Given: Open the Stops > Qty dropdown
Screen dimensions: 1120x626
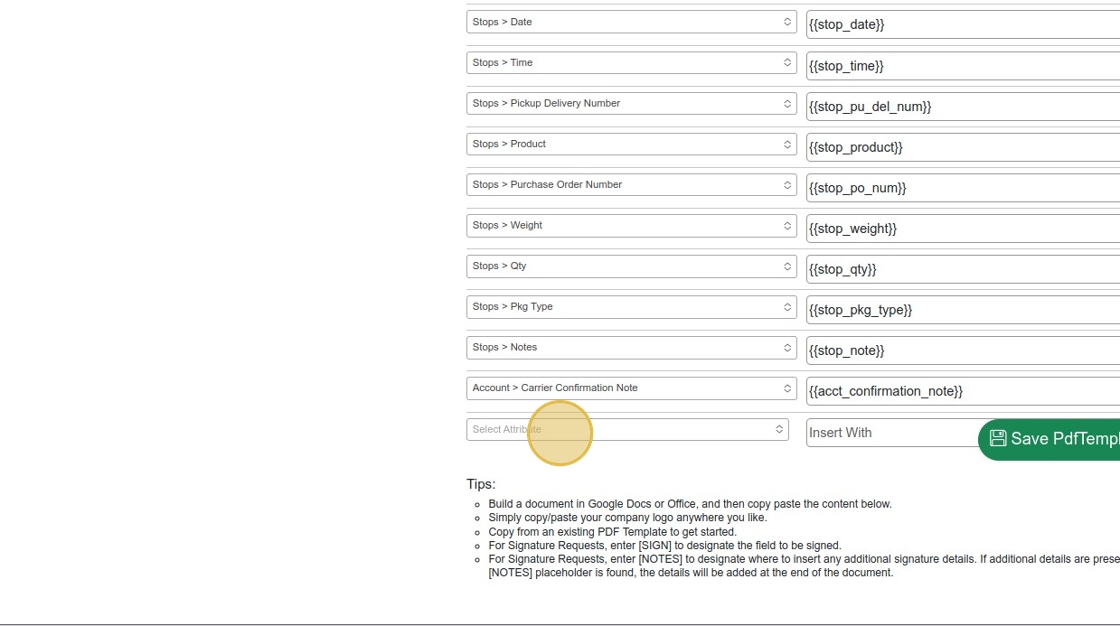Looking at the screenshot, I should pyautogui.click(x=631, y=266).
